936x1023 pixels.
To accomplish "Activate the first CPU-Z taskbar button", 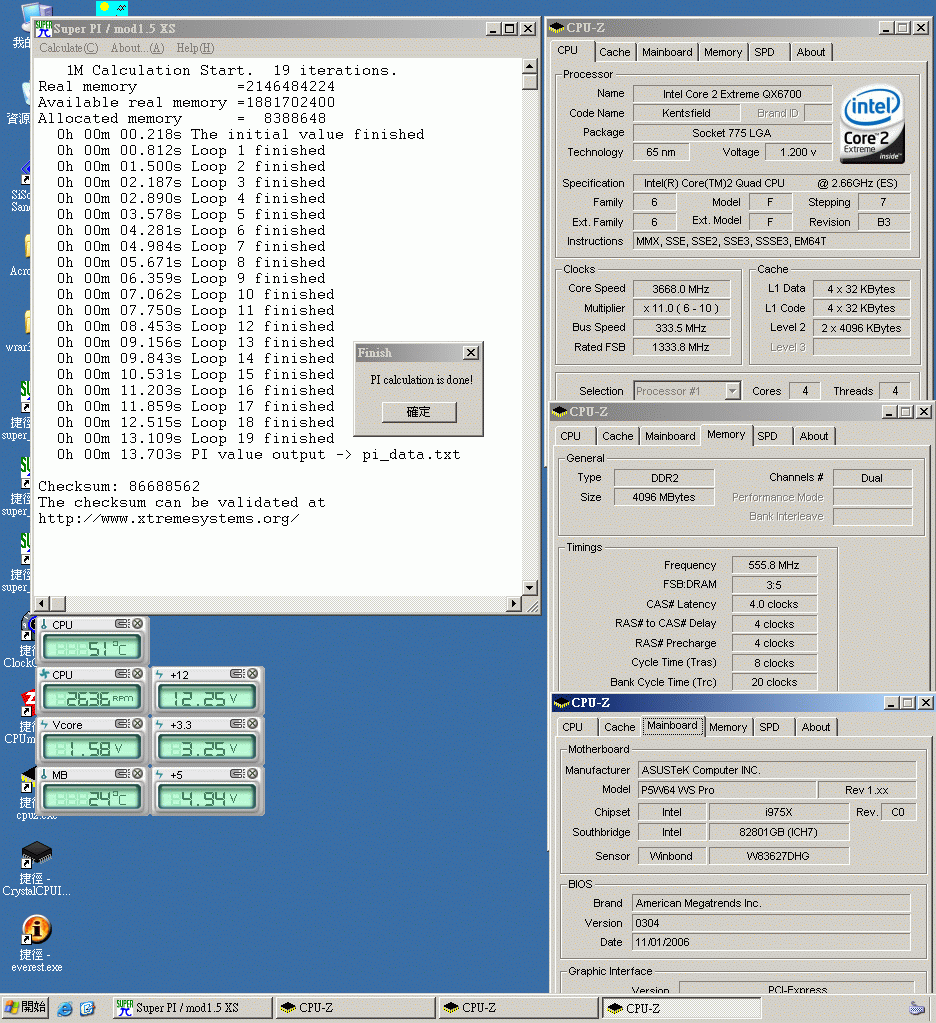I will click(354, 1008).
